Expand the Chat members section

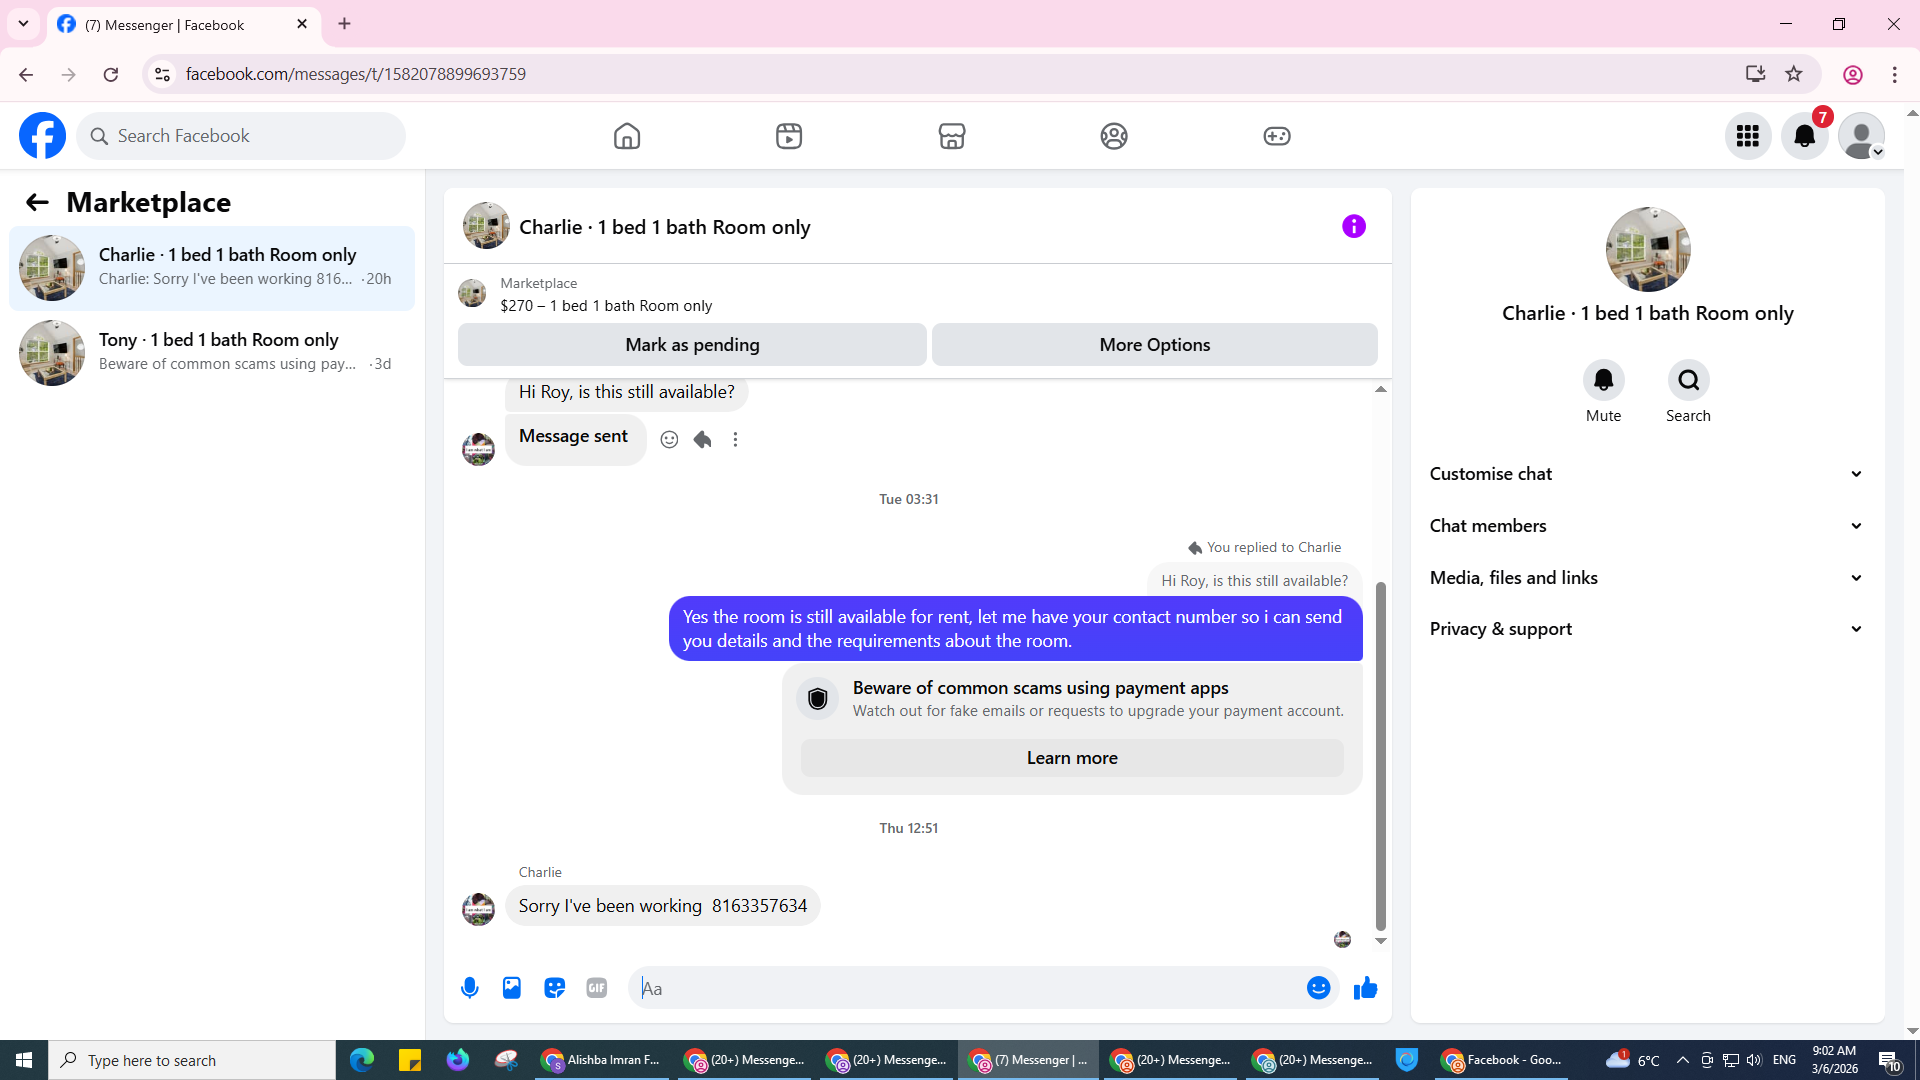pos(1646,526)
